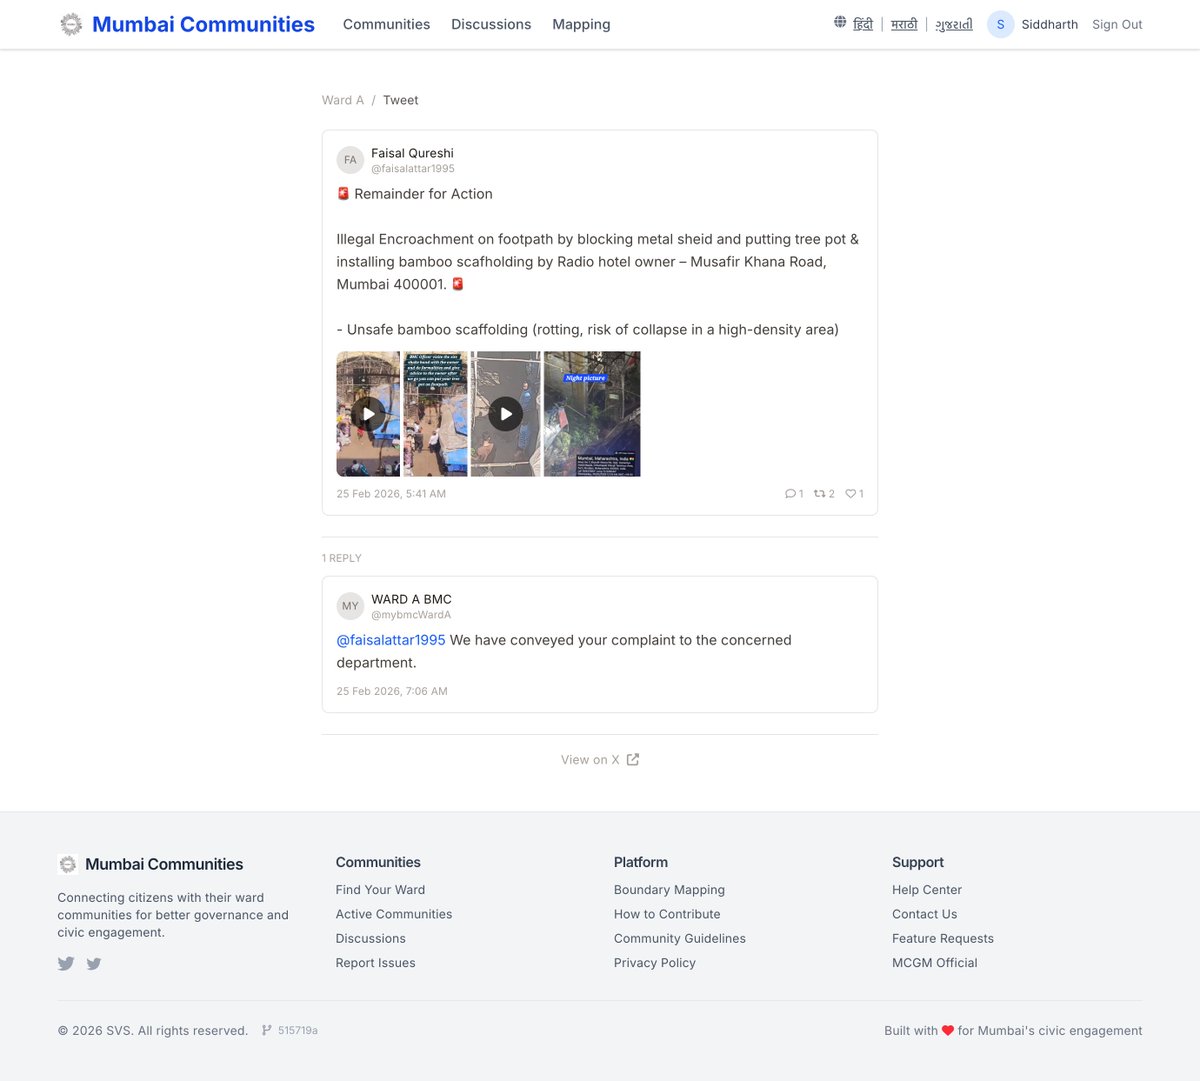The height and width of the screenshot is (1081, 1200).
Task: Switch the site language to हिंदी
Action: click(x=862, y=23)
